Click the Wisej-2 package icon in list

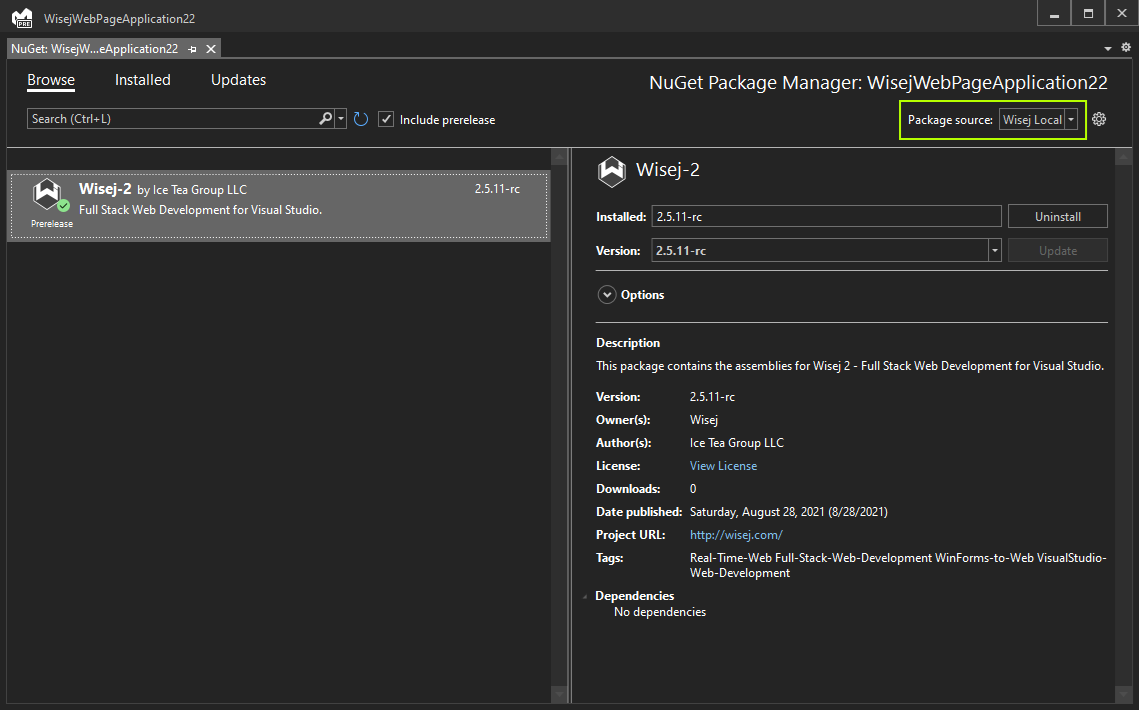(x=49, y=195)
